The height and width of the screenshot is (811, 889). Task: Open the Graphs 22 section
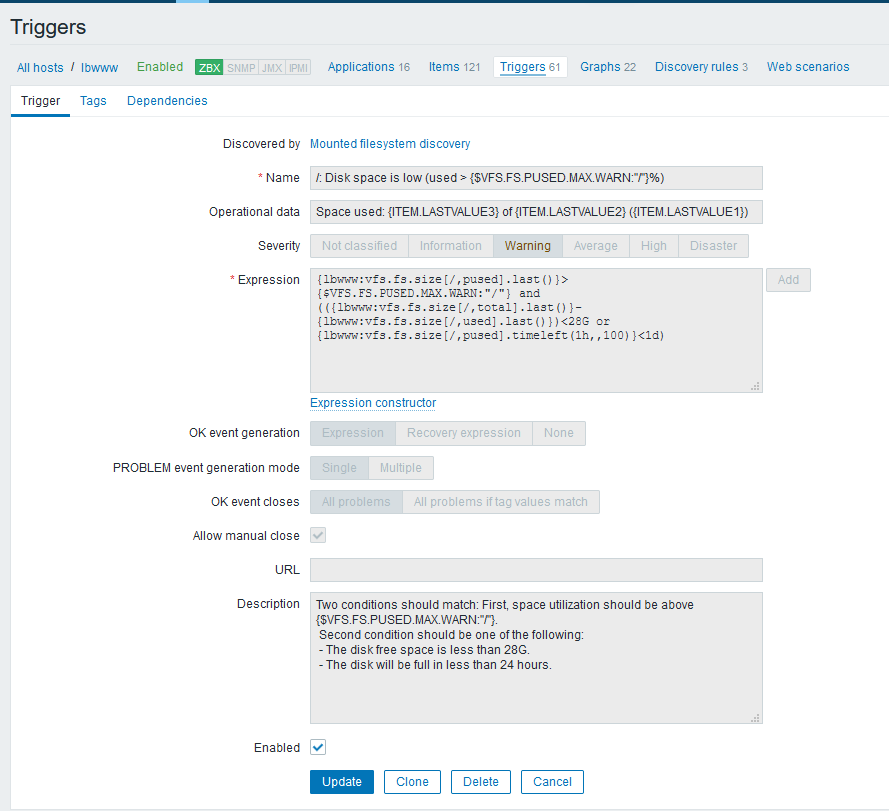[x=608, y=67]
